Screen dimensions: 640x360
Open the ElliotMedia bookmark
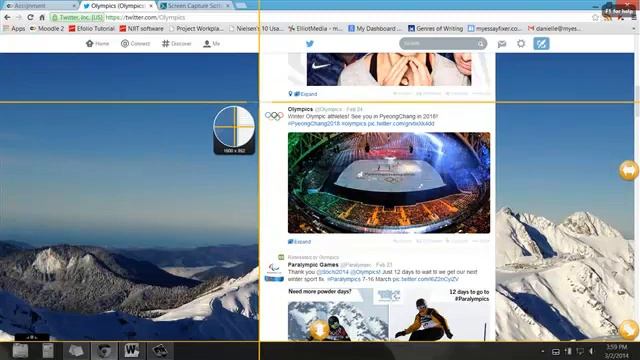(315, 29)
